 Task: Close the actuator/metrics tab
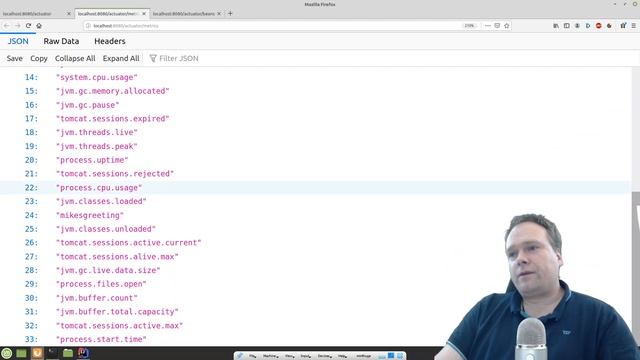point(144,14)
